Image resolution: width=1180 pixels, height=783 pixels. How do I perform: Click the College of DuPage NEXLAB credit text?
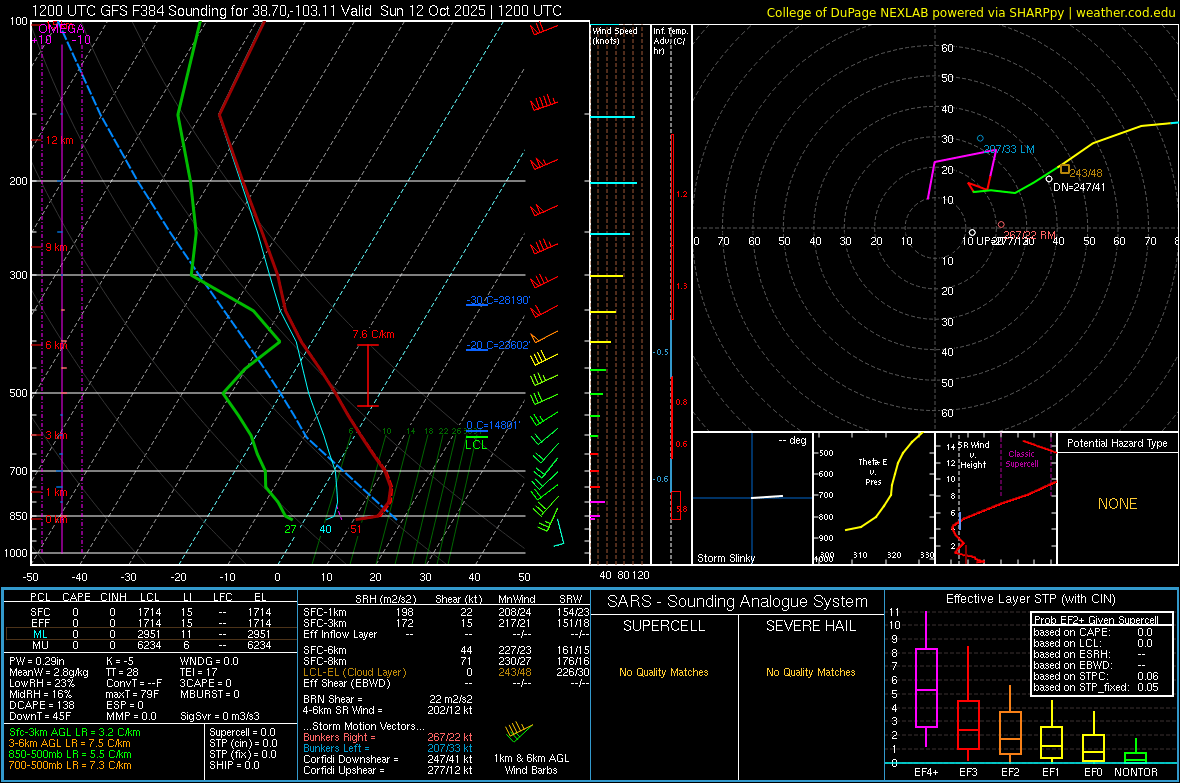(x=970, y=12)
